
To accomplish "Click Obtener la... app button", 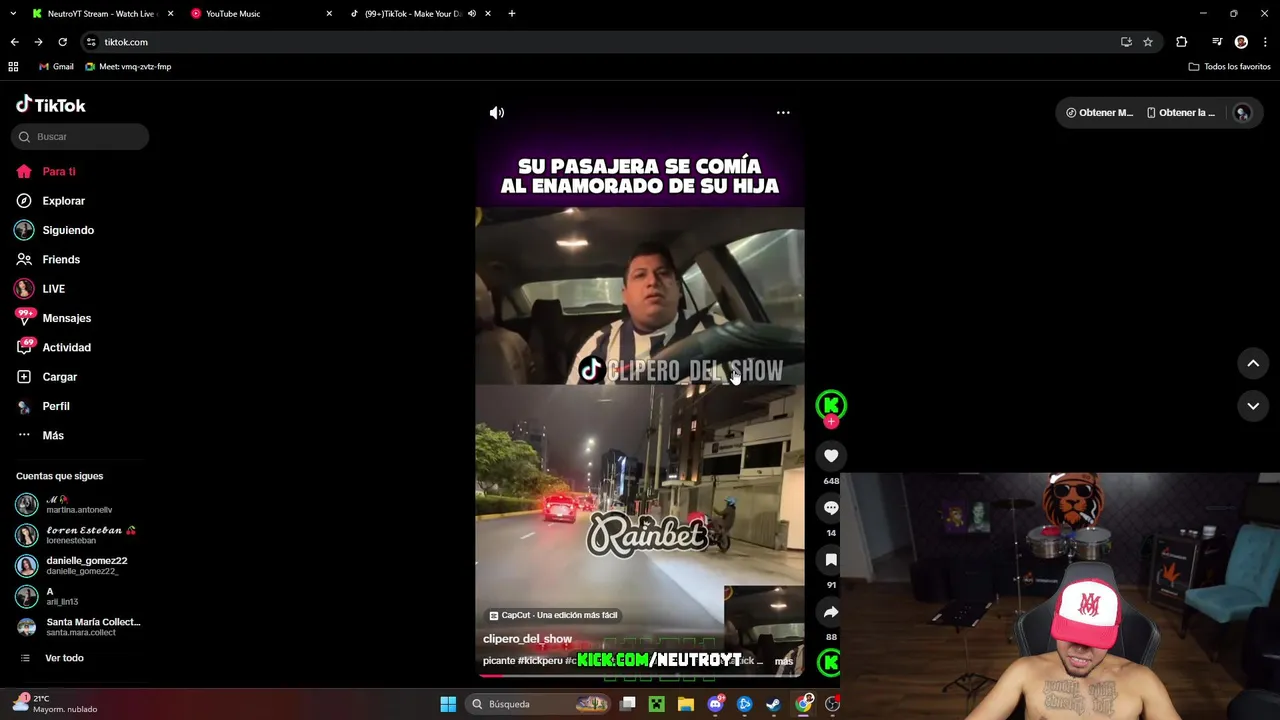I will click(1181, 113).
